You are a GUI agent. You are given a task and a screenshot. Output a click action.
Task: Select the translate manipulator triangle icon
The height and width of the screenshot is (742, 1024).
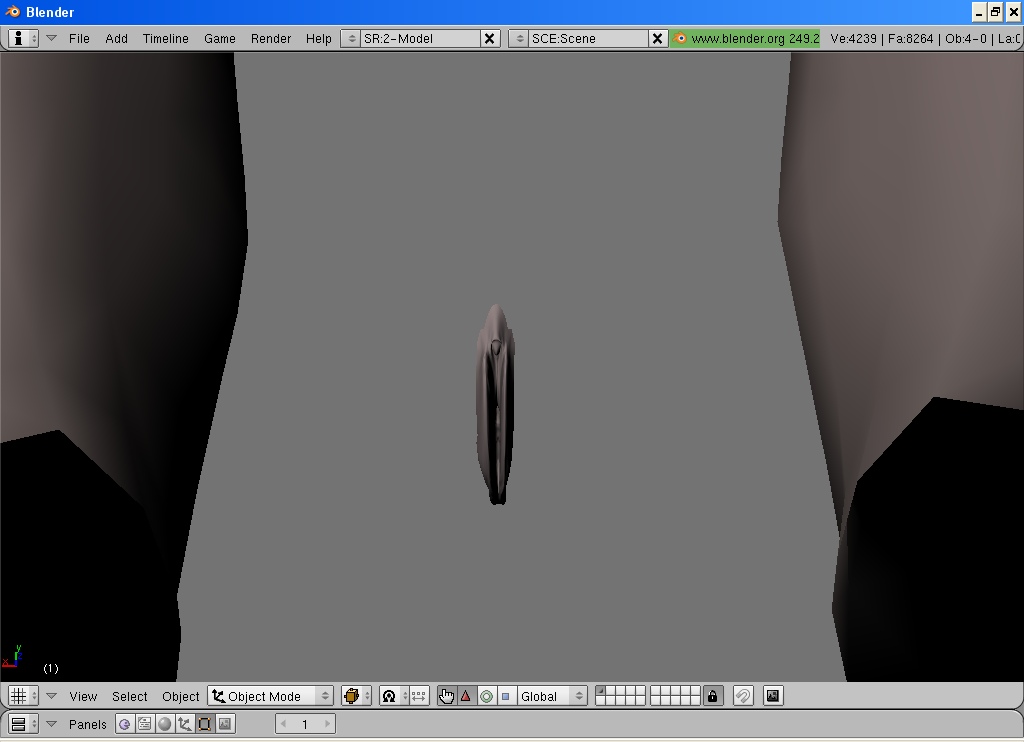click(465, 696)
